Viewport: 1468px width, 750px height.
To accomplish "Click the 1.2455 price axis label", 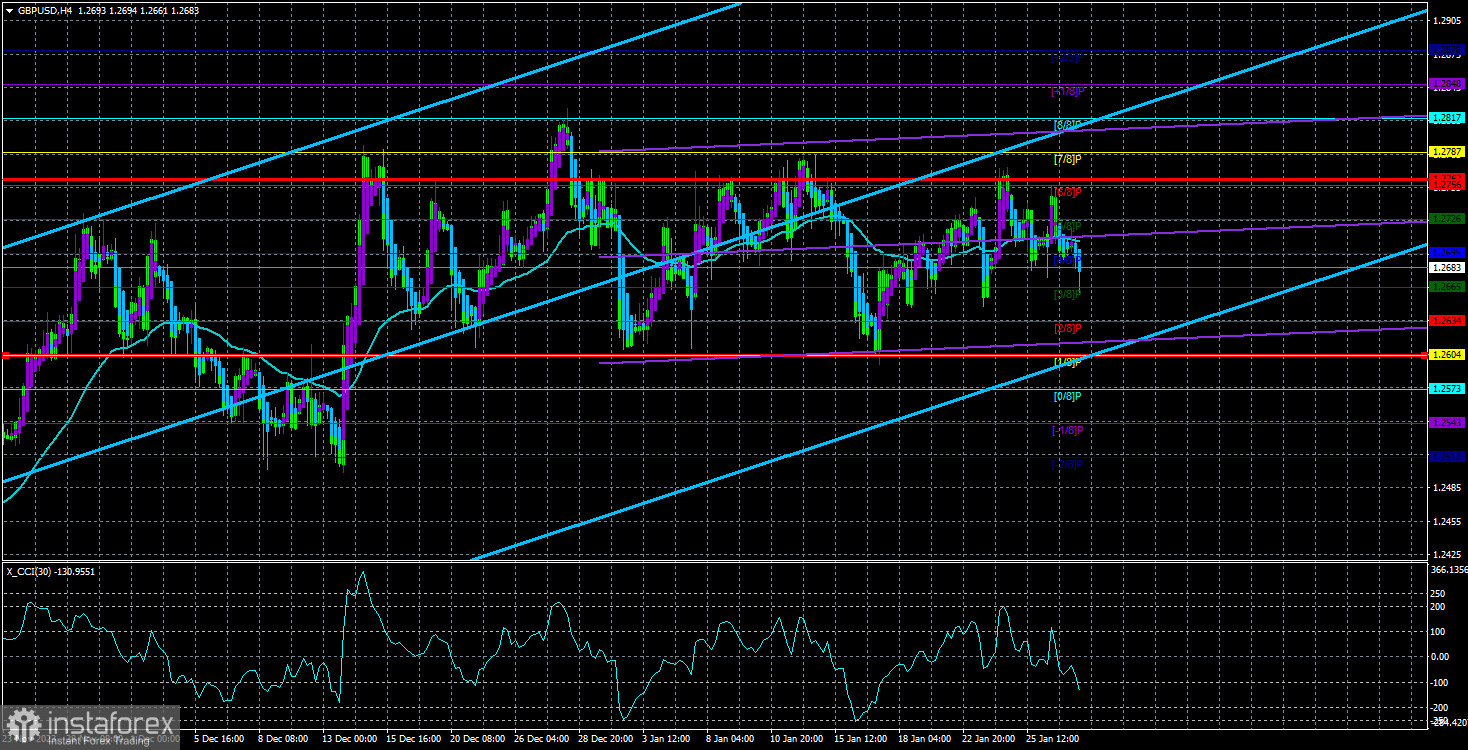I will 1447,522.
